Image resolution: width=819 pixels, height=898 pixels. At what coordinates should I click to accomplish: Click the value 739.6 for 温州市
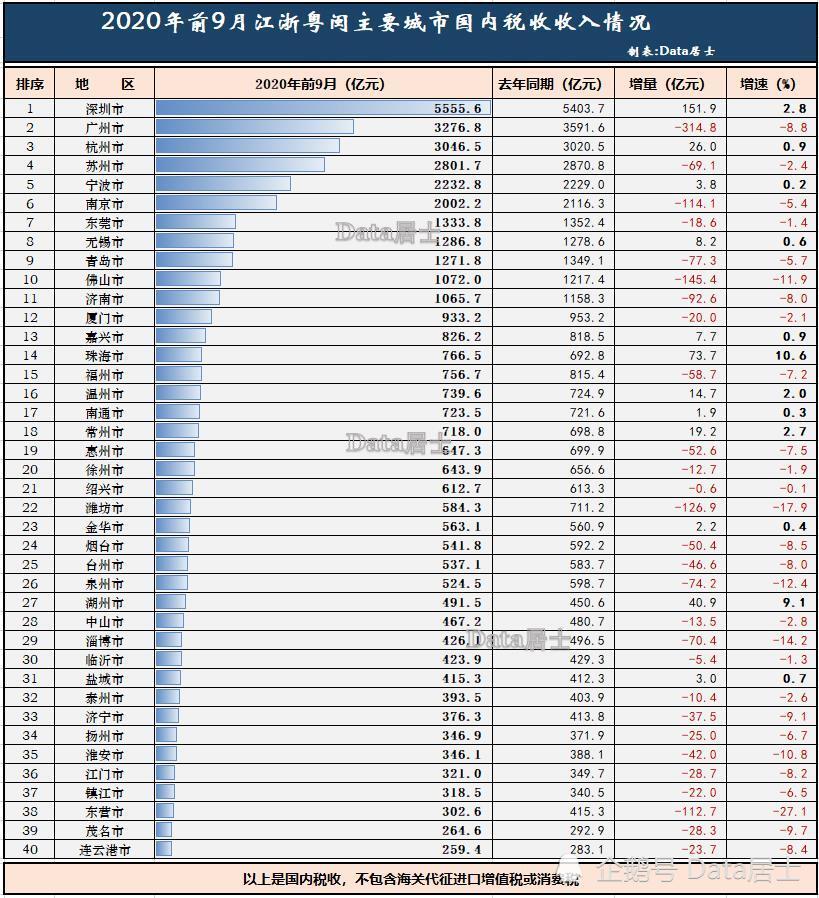click(461, 393)
